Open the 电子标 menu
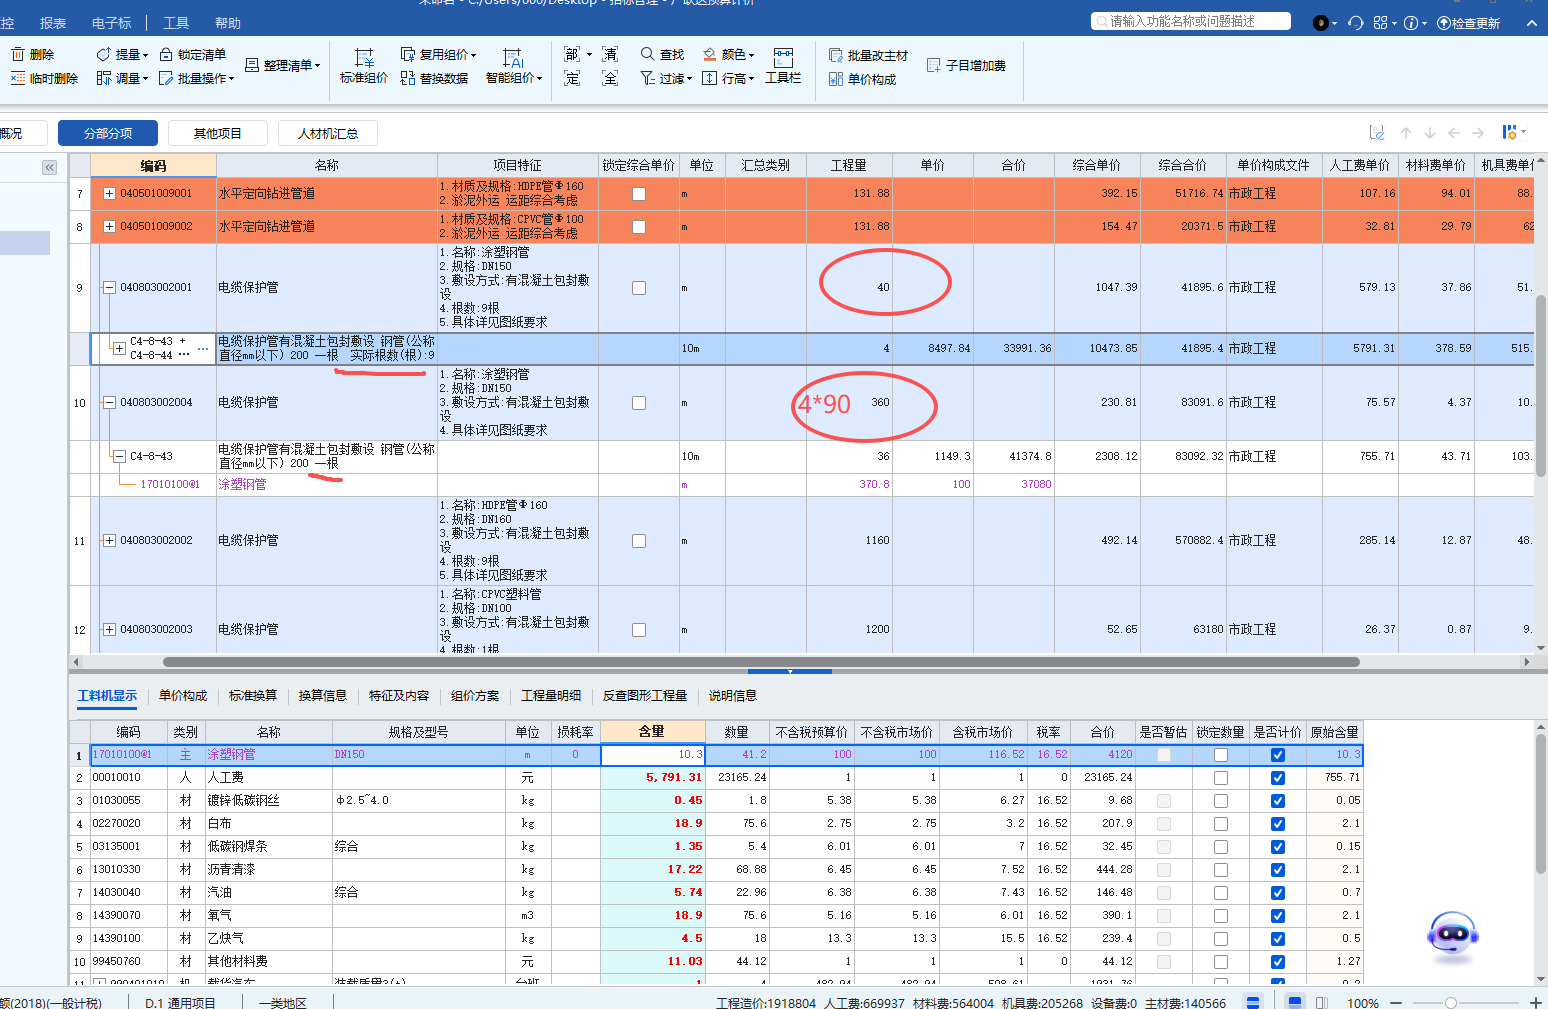The width and height of the screenshot is (1548, 1009). [x=111, y=23]
